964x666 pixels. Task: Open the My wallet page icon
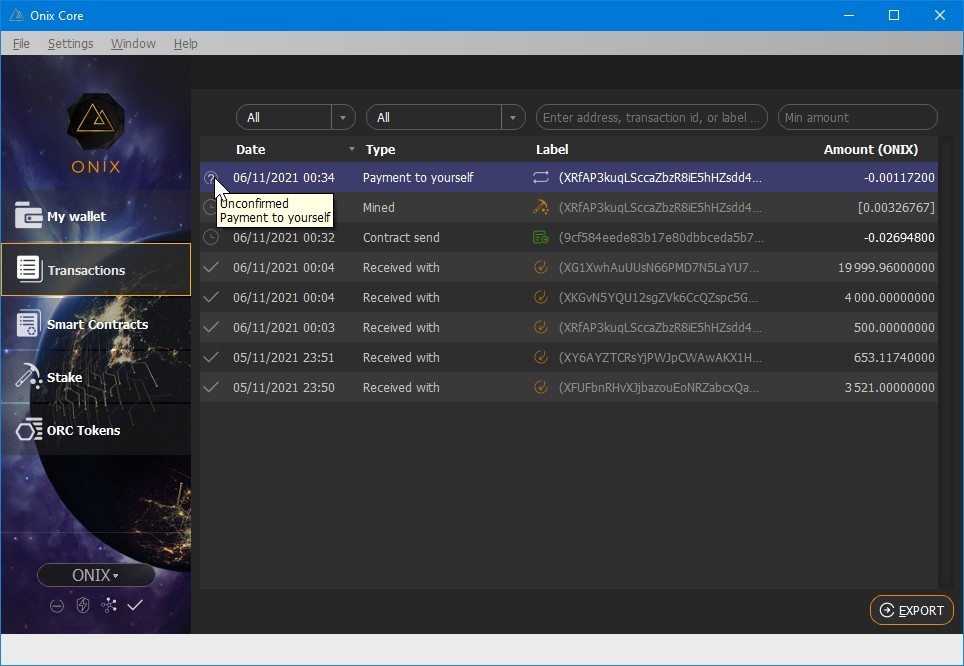click(x=28, y=215)
